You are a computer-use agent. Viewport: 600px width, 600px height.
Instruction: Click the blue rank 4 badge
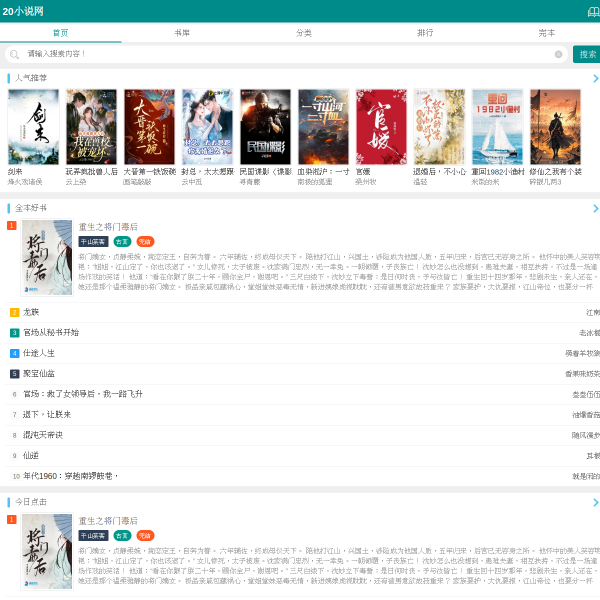pos(14,354)
